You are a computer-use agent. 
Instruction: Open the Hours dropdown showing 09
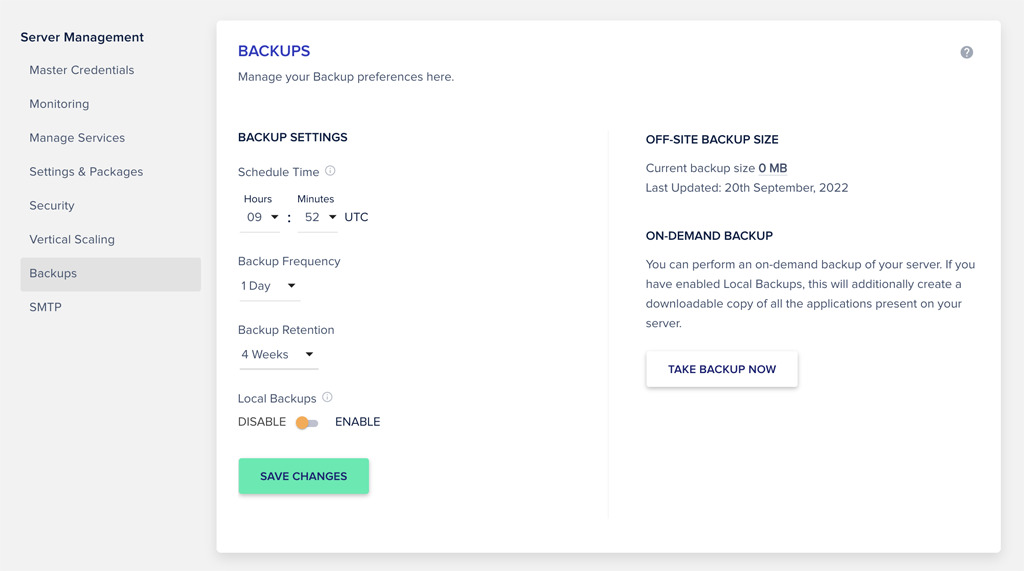pyautogui.click(x=261, y=218)
